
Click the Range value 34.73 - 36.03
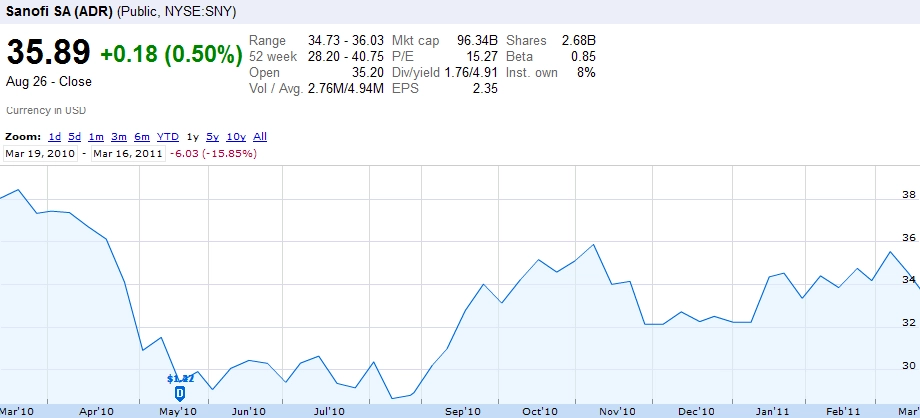[346, 41]
